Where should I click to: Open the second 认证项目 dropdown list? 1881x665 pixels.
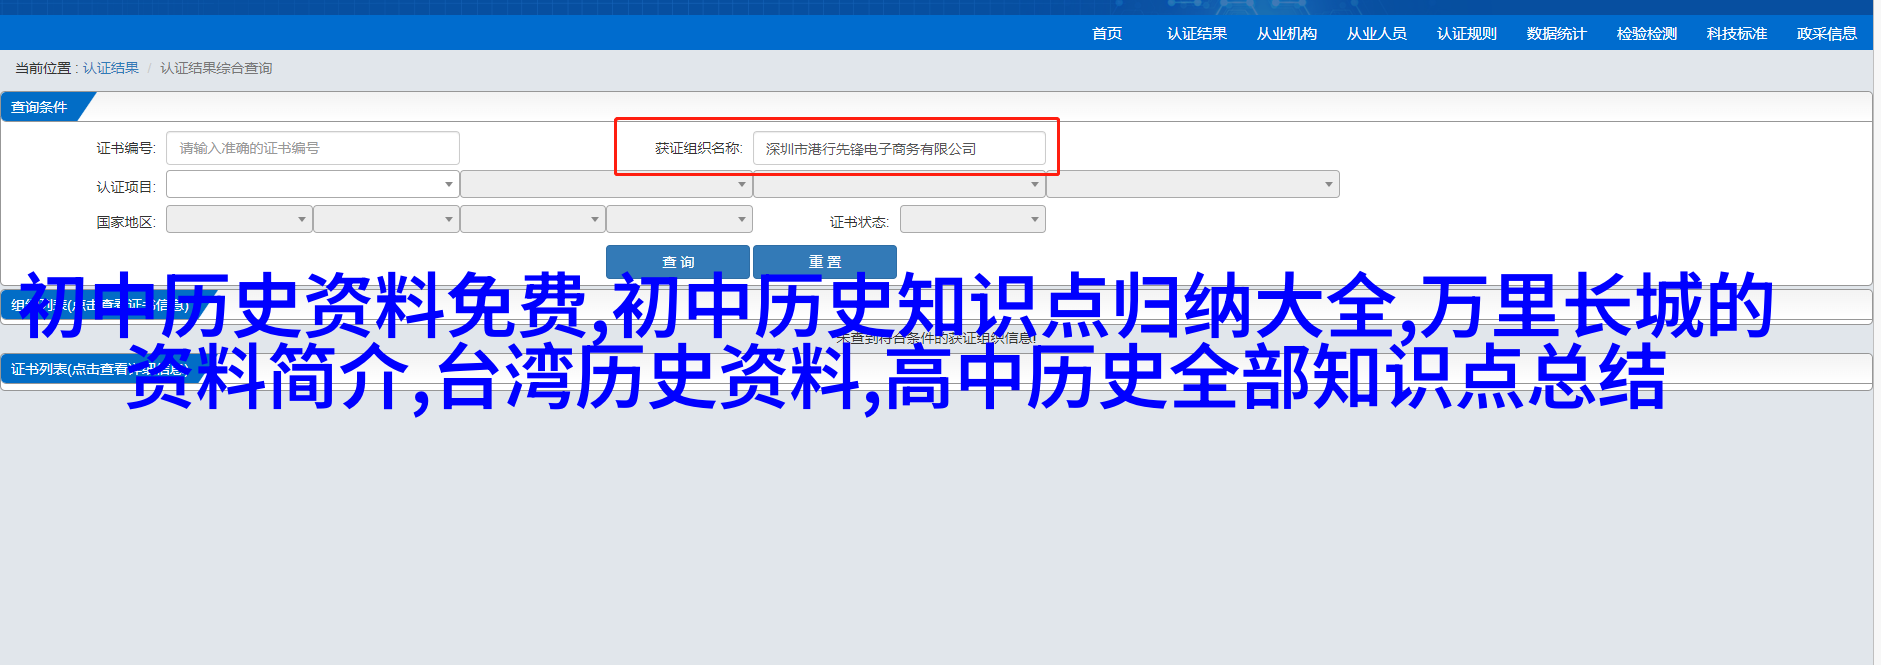605,185
